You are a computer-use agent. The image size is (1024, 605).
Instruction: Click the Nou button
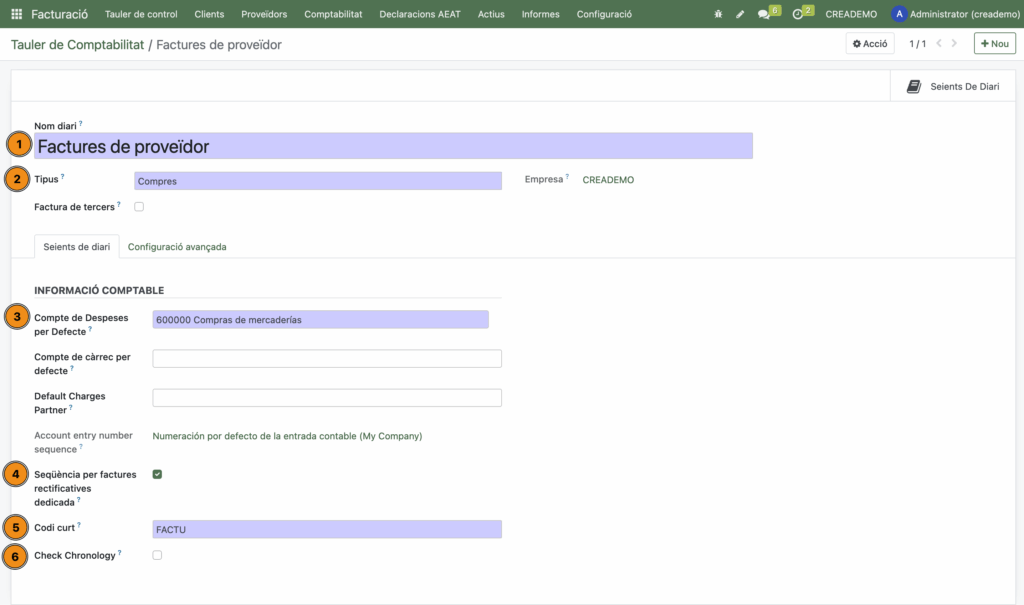pyautogui.click(x=994, y=44)
